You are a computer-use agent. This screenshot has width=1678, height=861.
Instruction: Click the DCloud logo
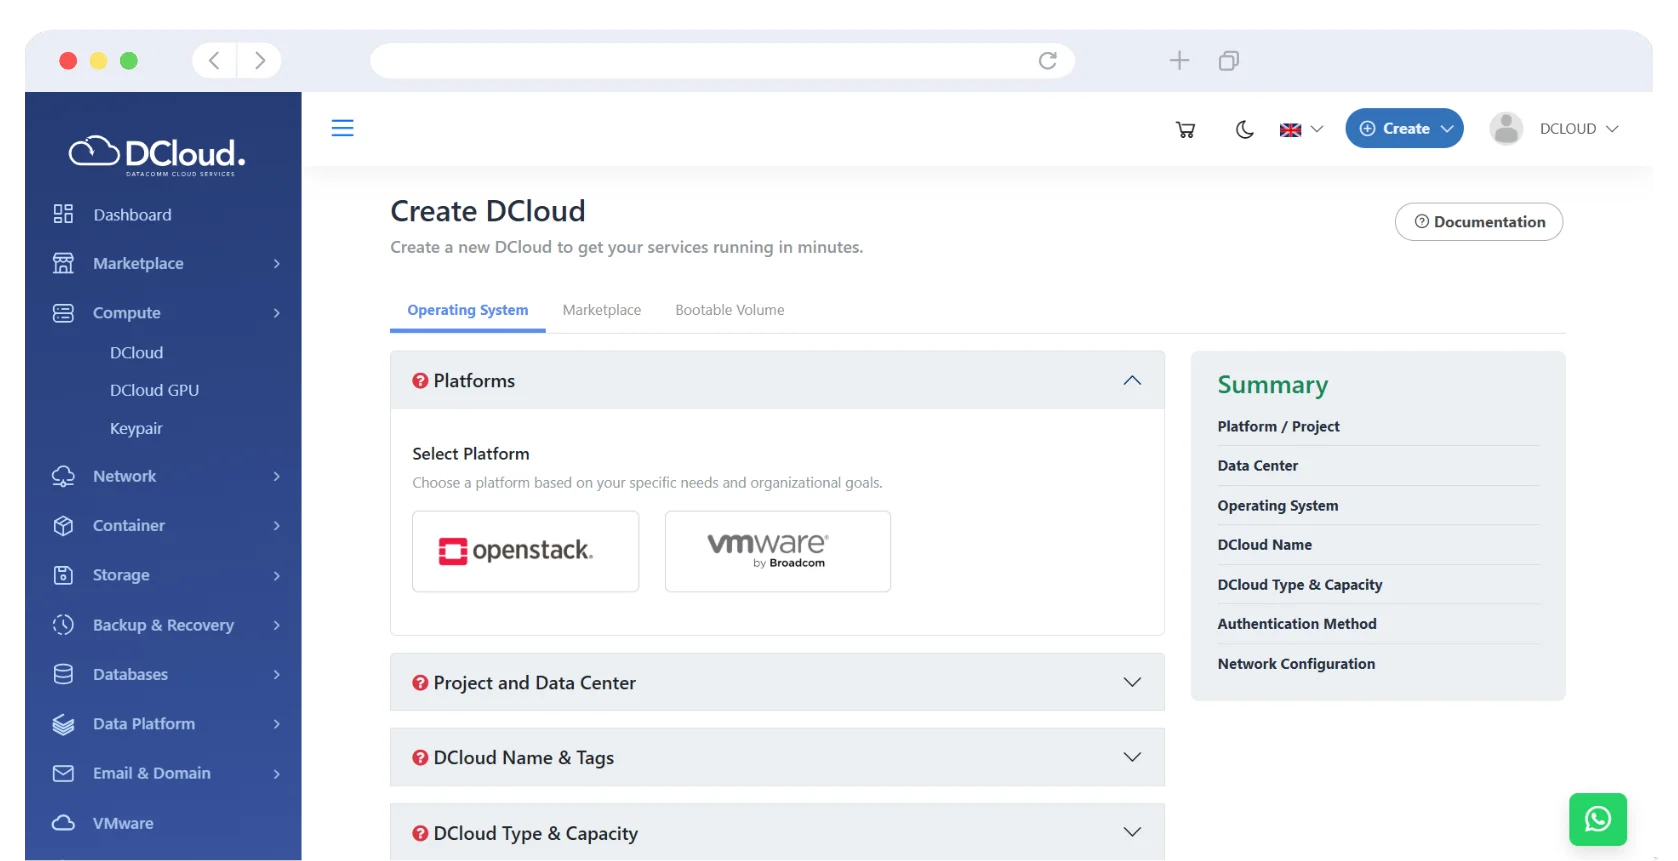point(157,155)
